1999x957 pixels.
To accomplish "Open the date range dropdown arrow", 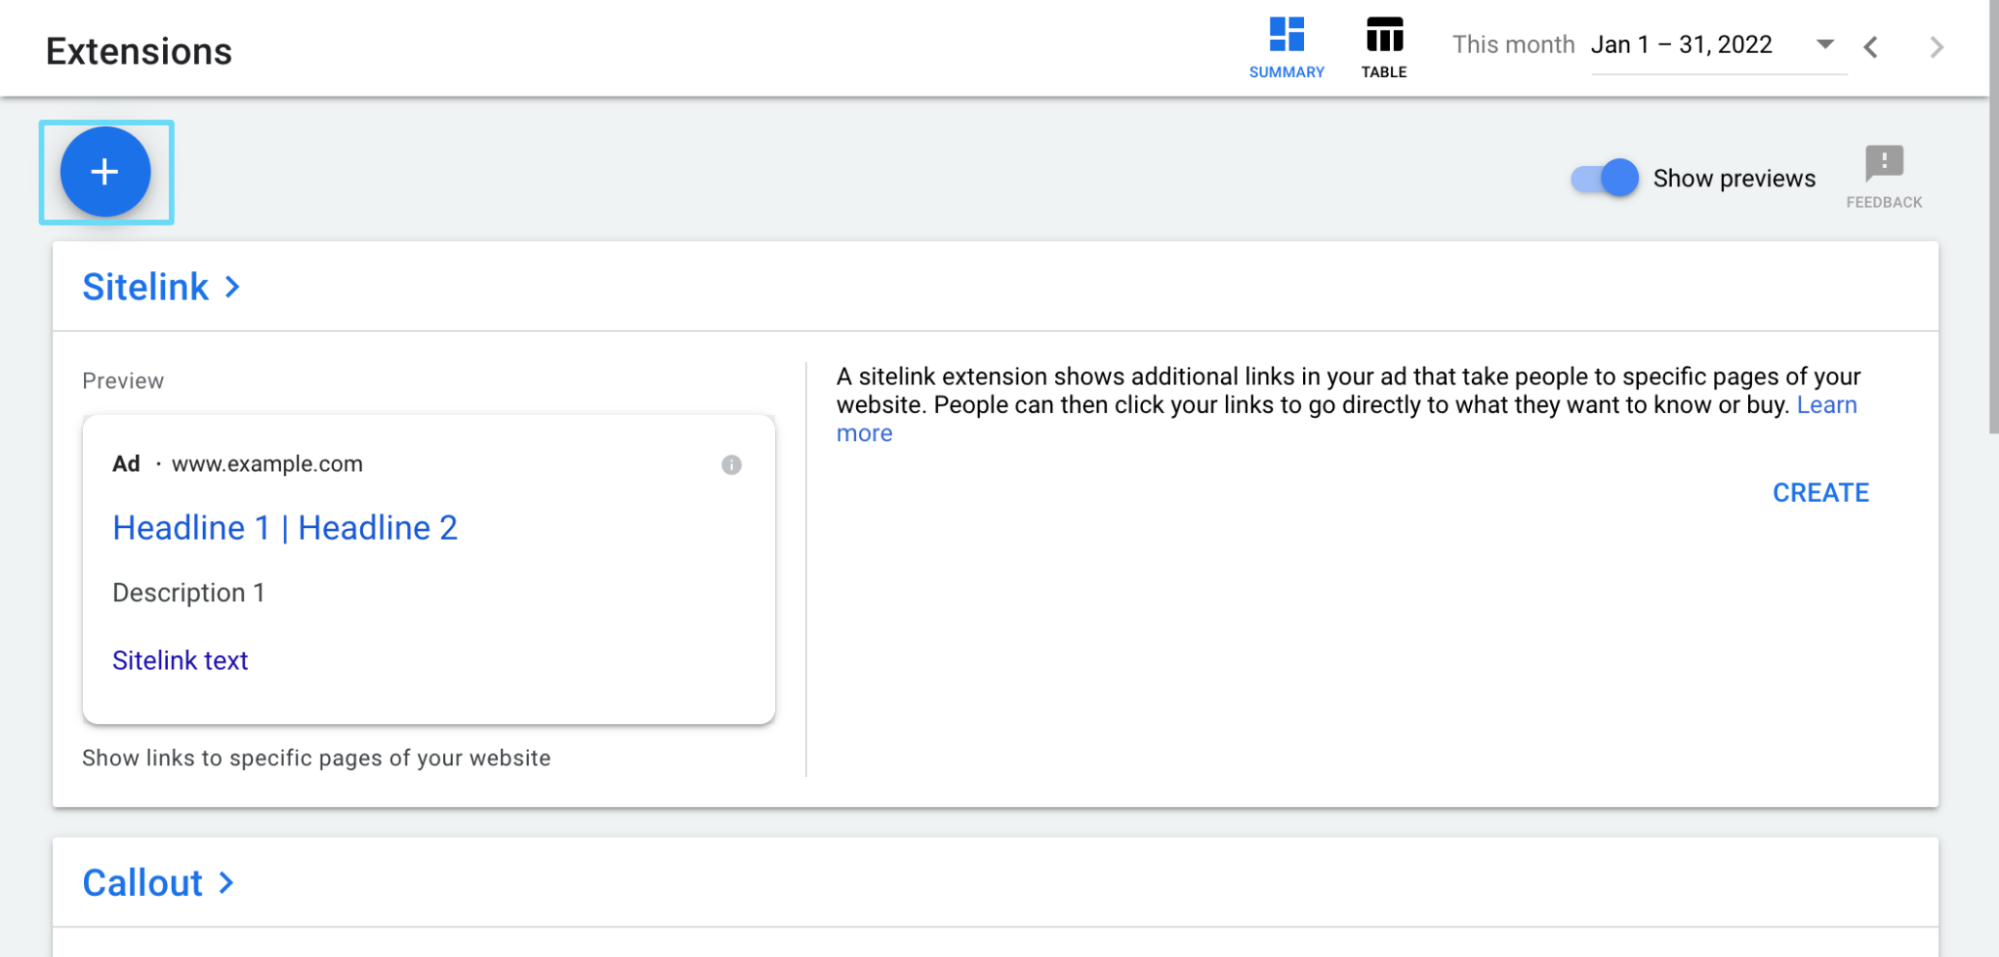I will click(1825, 44).
